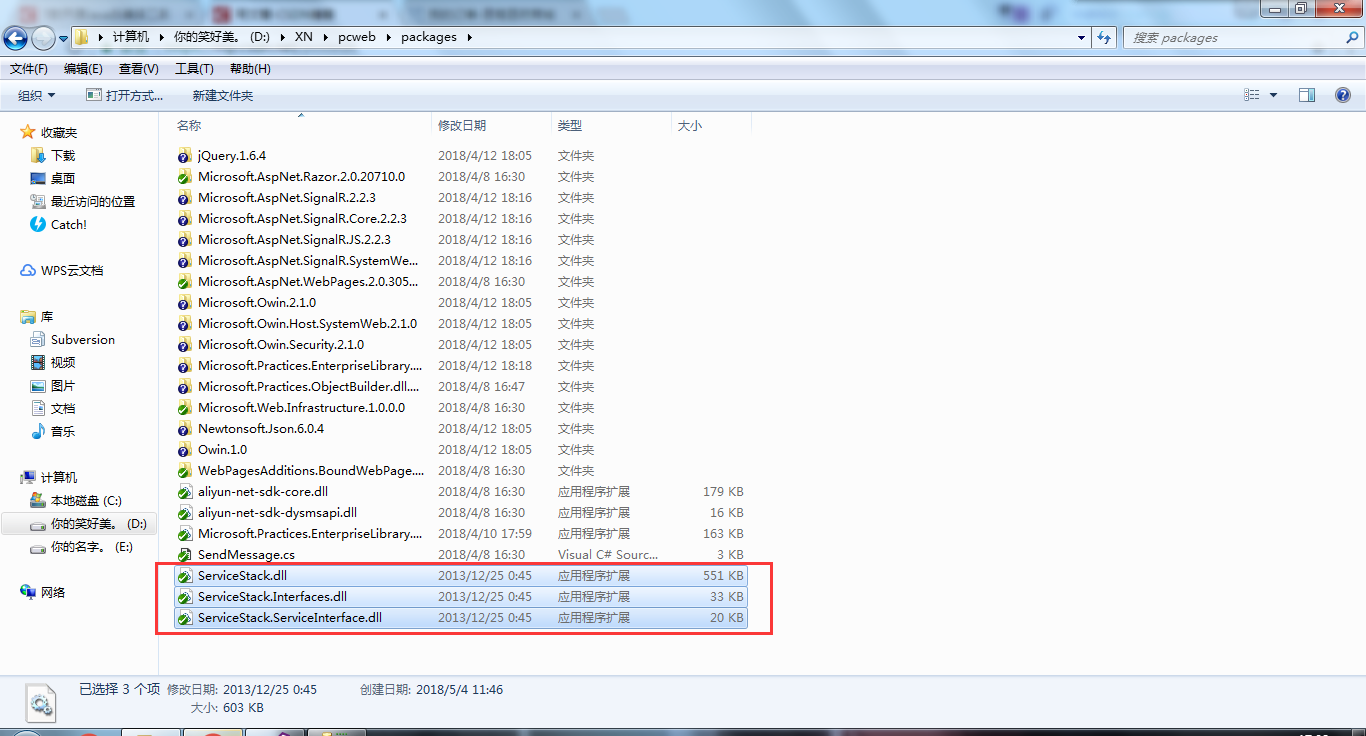Click Microsoft.Owin.Host.SystemWeb.2.1.0 folder icon
Viewport: 1366px width, 736px height.
point(184,324)
